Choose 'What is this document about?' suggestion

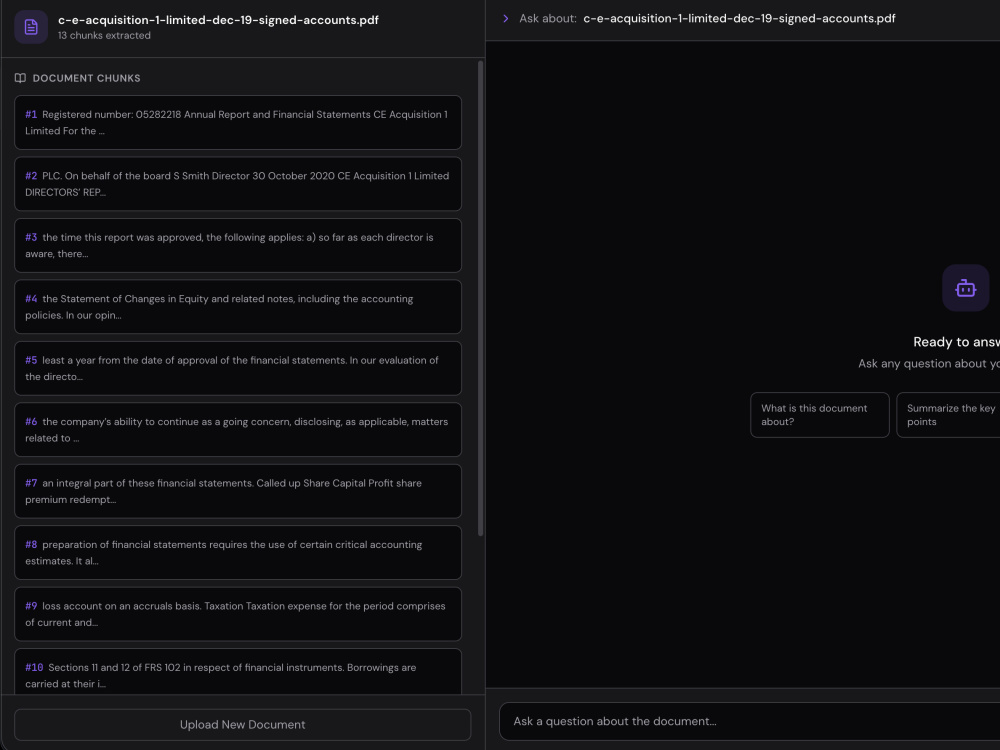pos(820,415)
